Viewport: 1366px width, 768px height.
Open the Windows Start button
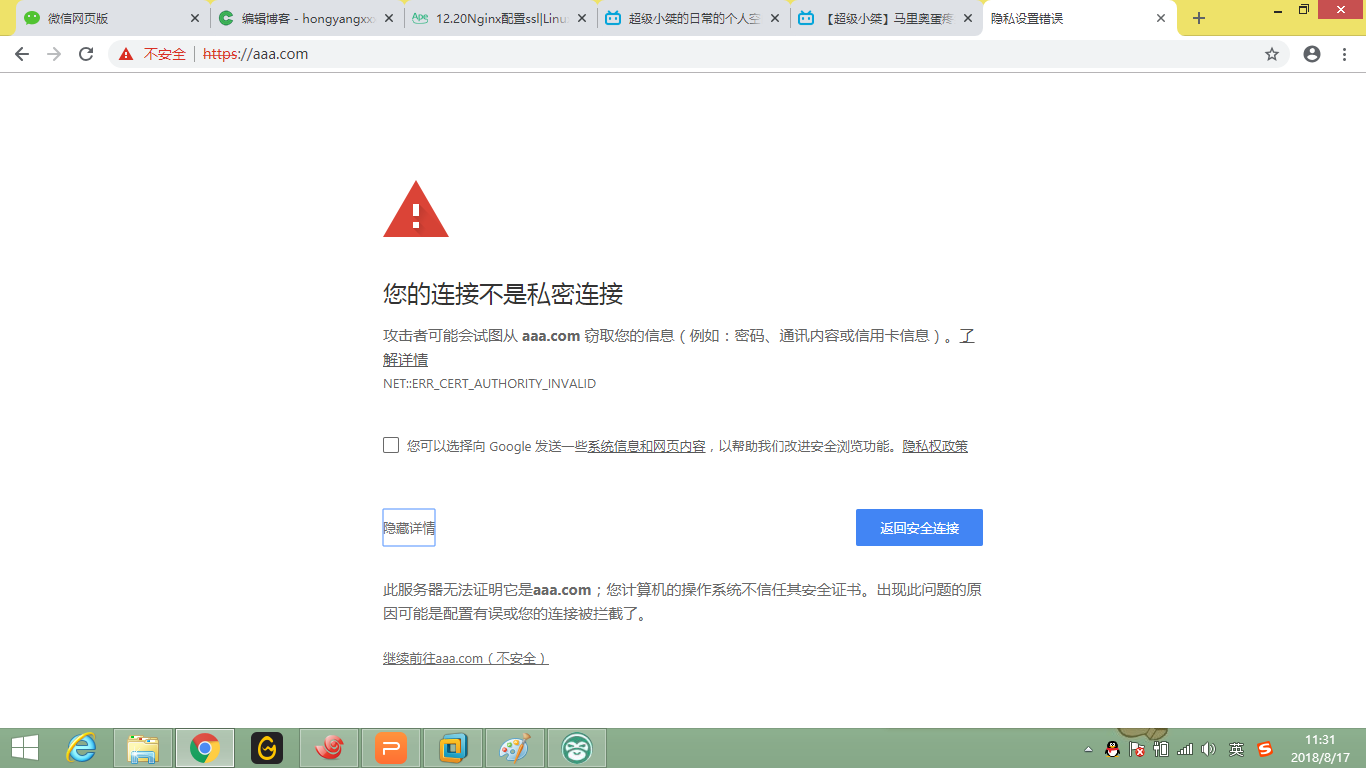tap(25, 748)
